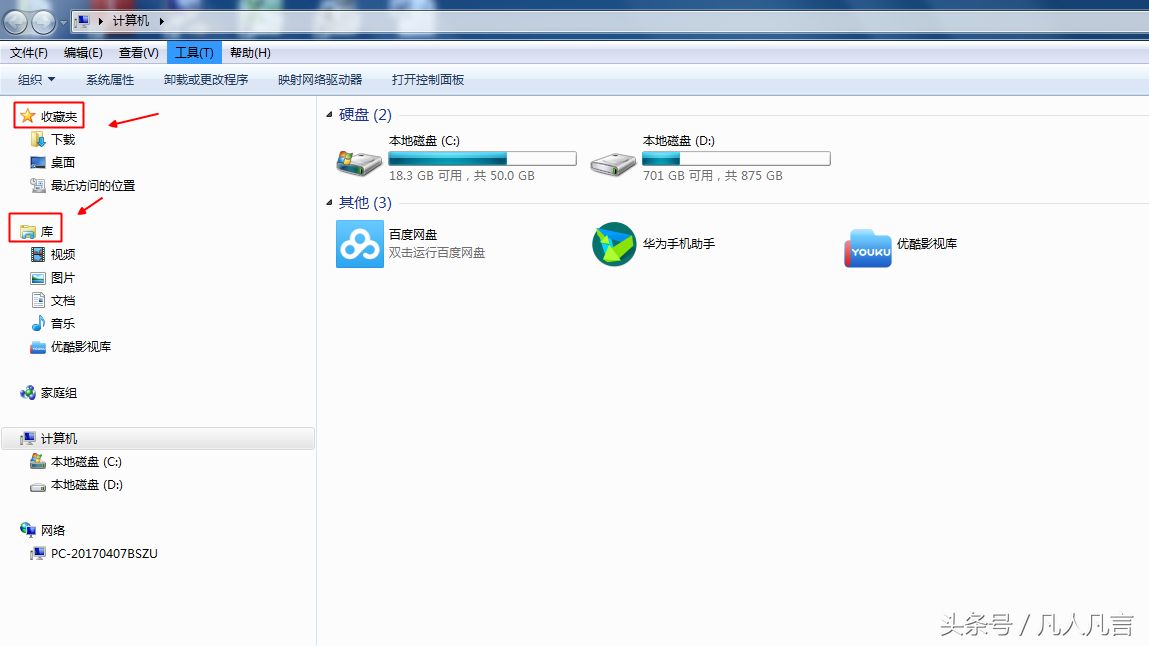Open 本地磁盘 (C:) in sidebar tree
This screenshot has height=646, width=1149.
[86, 462]
